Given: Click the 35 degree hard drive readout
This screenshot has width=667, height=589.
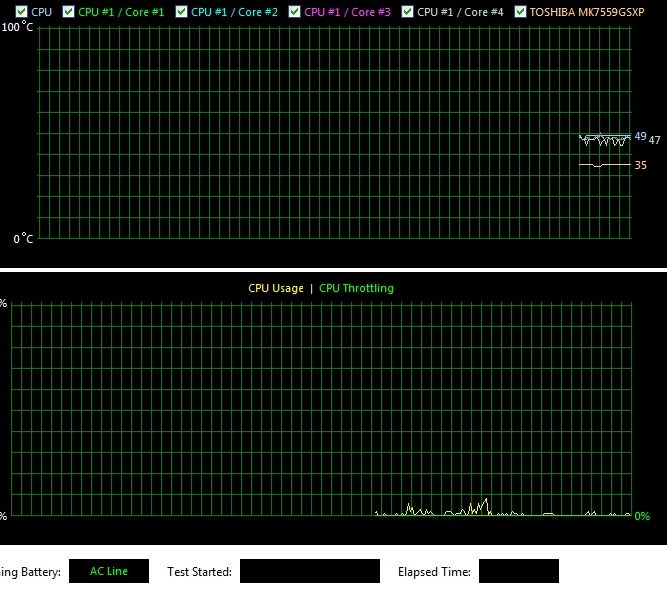Looking at the screenshot, I should [640, 165].
